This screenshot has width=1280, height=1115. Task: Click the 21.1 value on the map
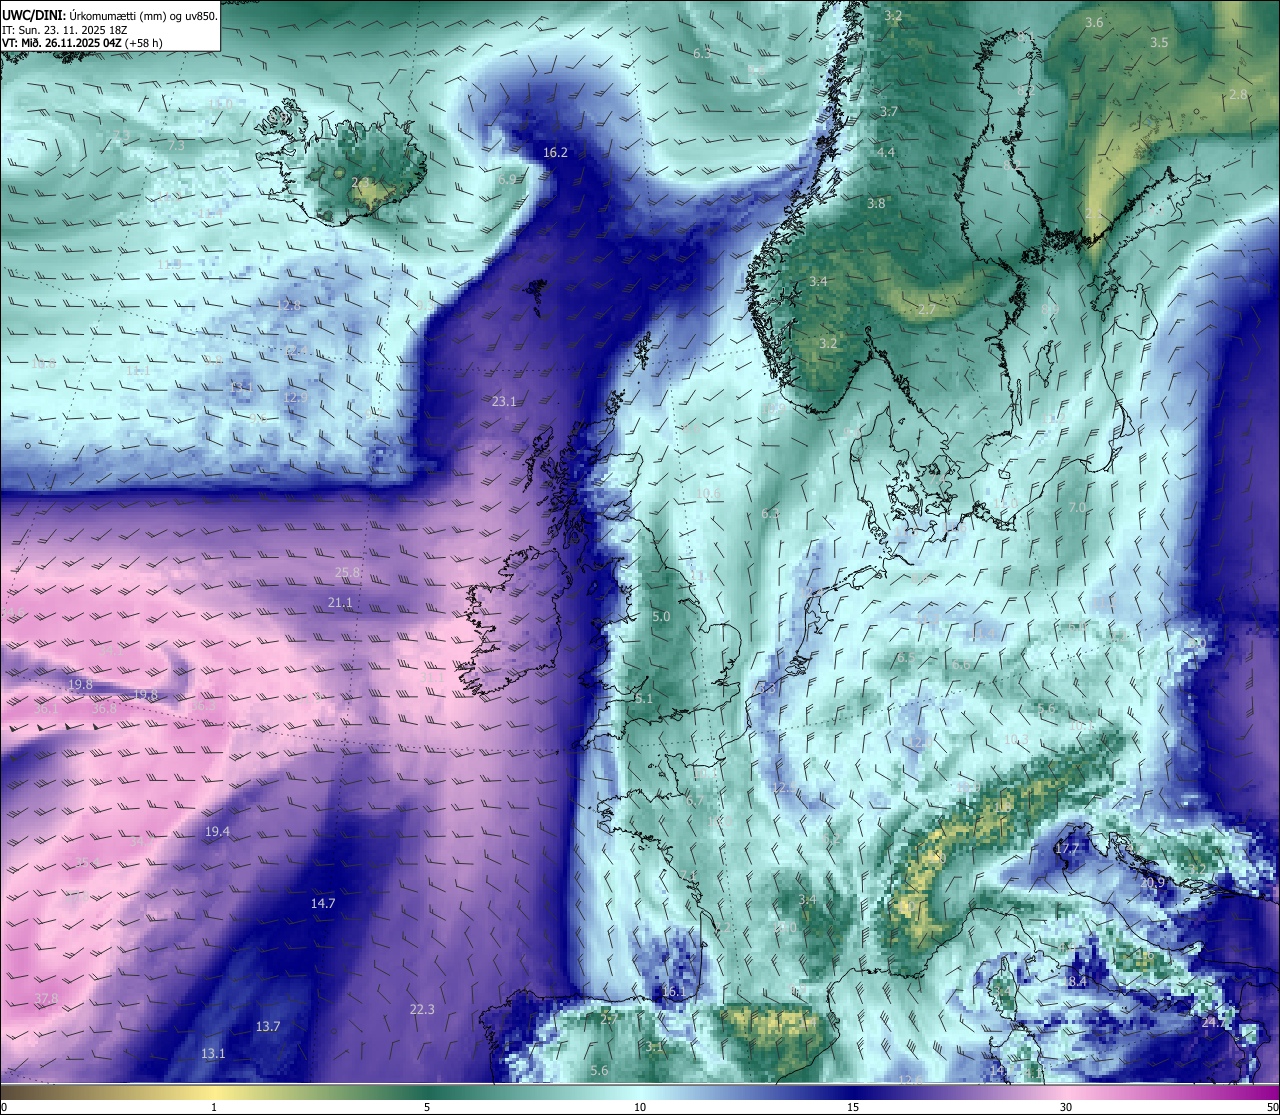(x=340, y=603)
